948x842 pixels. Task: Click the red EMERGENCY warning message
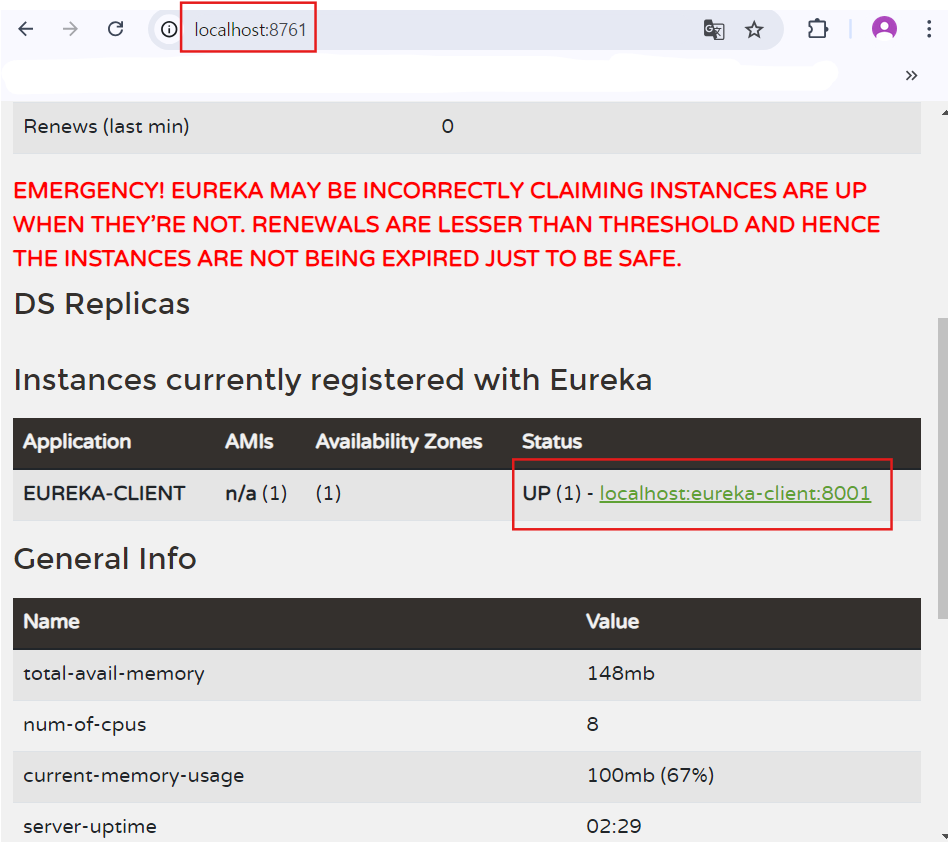(x=446, y=224)
